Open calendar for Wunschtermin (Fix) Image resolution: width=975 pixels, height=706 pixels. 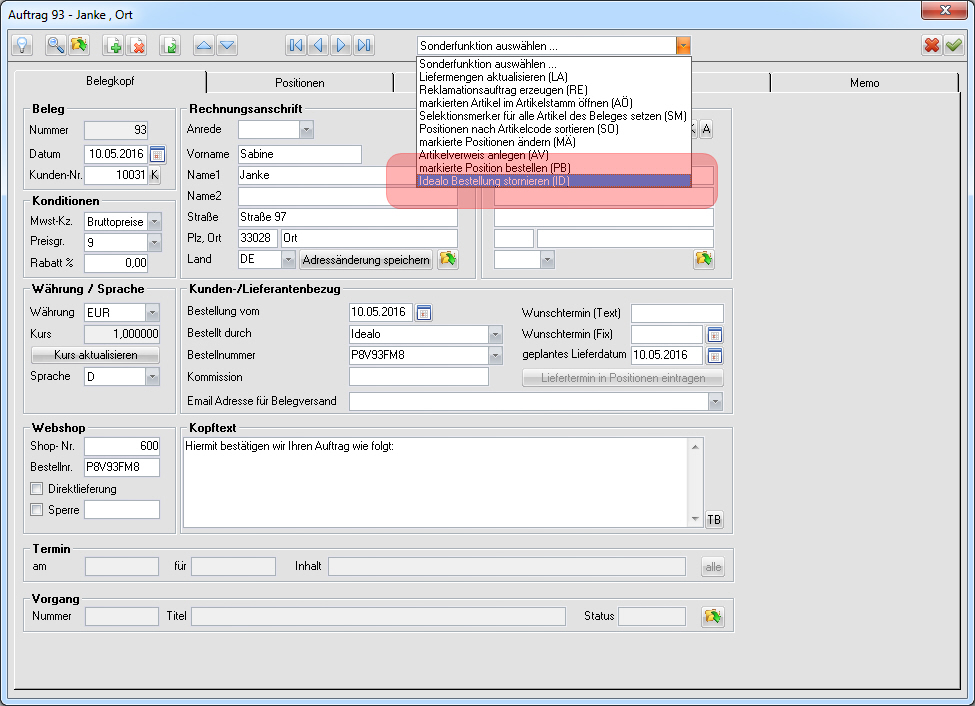click(714, 335)
